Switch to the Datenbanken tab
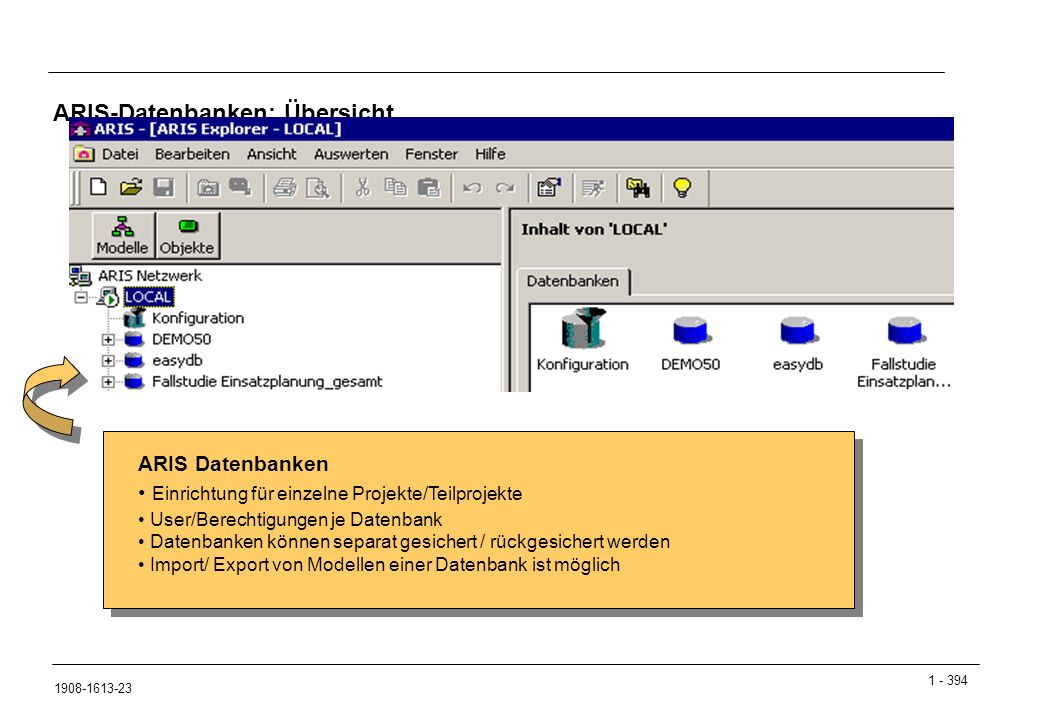Image resolution: width=1040 pixels, height=720 pixels. coord(573,281)
